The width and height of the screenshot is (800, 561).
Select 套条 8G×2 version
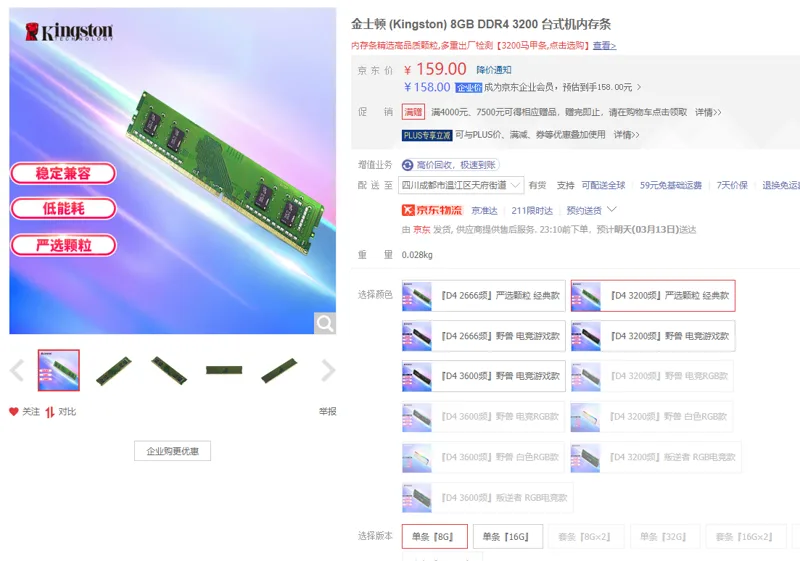coord(586,537)
